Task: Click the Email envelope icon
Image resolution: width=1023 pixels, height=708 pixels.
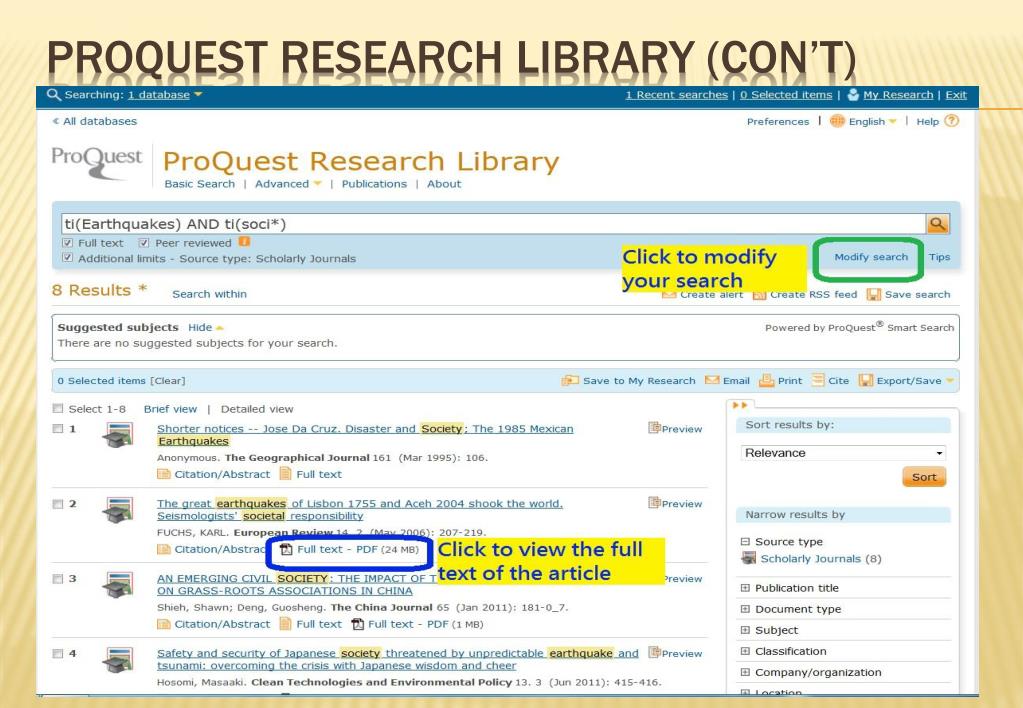Action: pos(712,380)
